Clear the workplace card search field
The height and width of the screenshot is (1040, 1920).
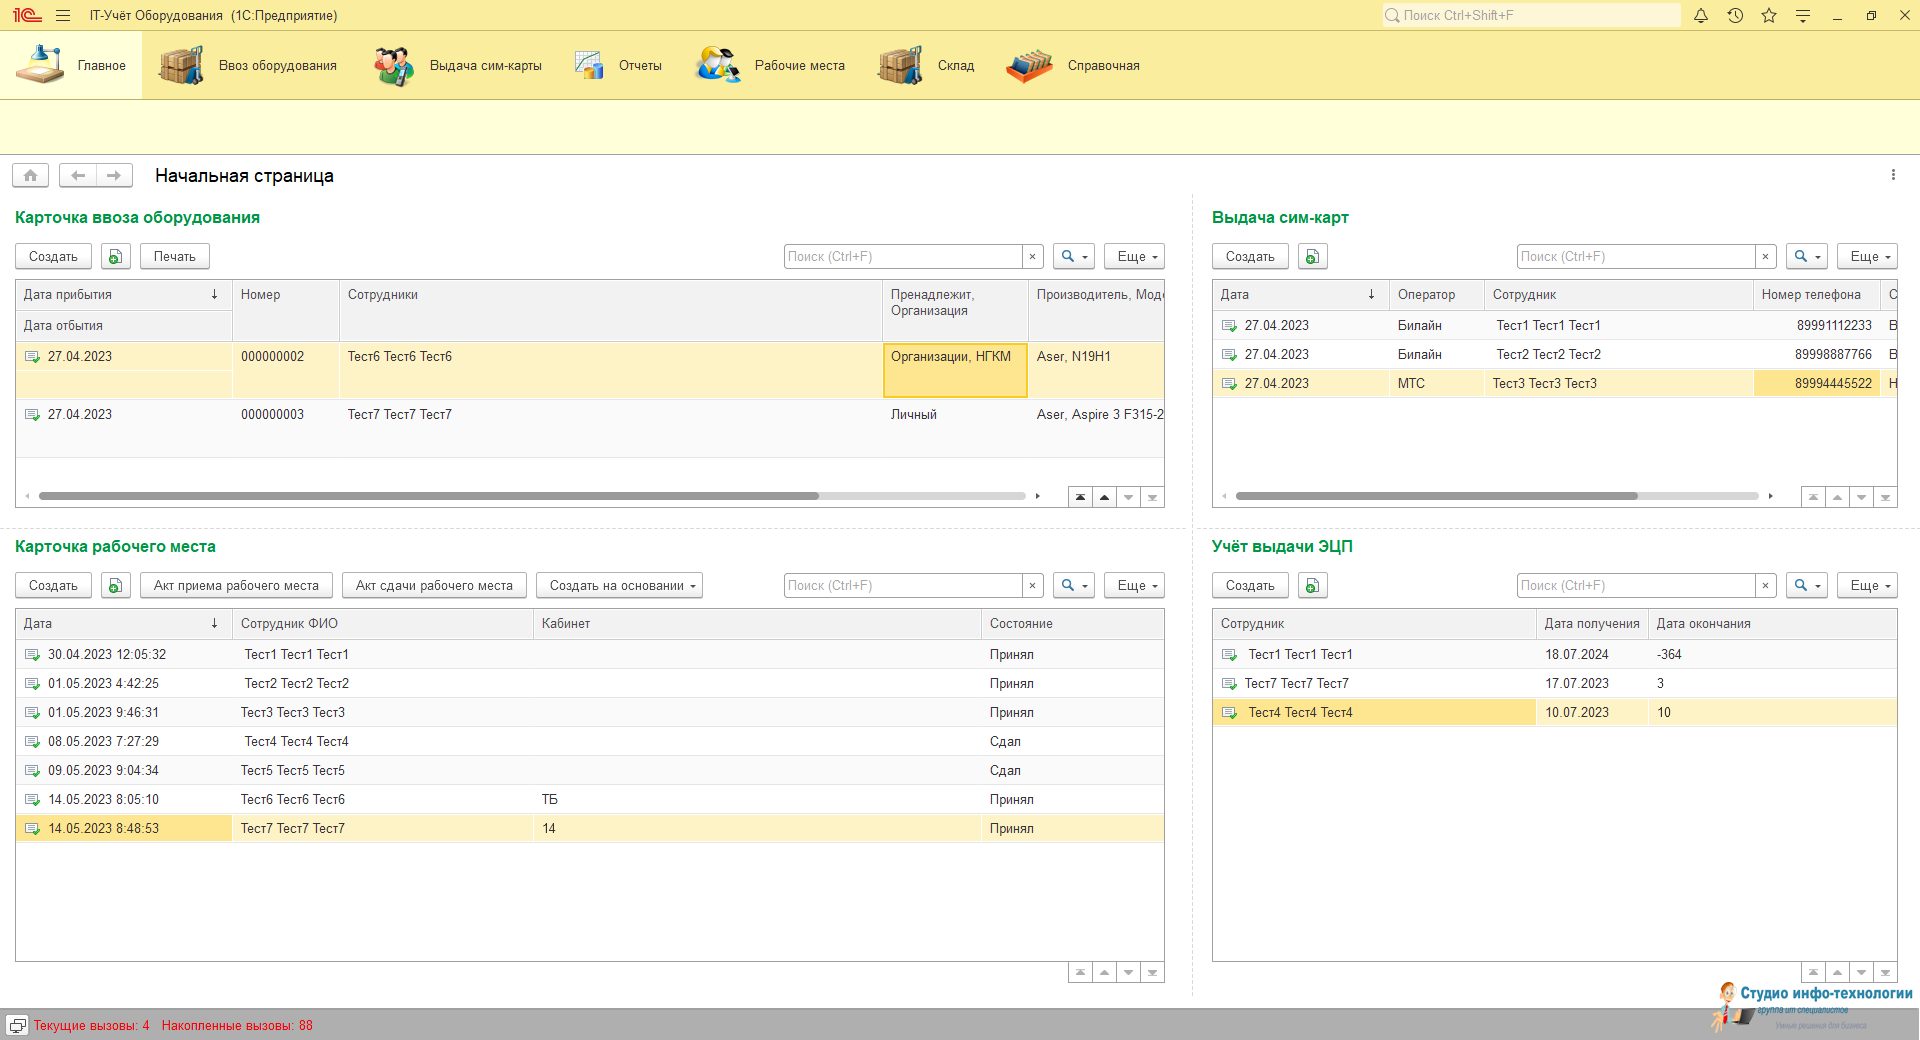(1033, 586)
